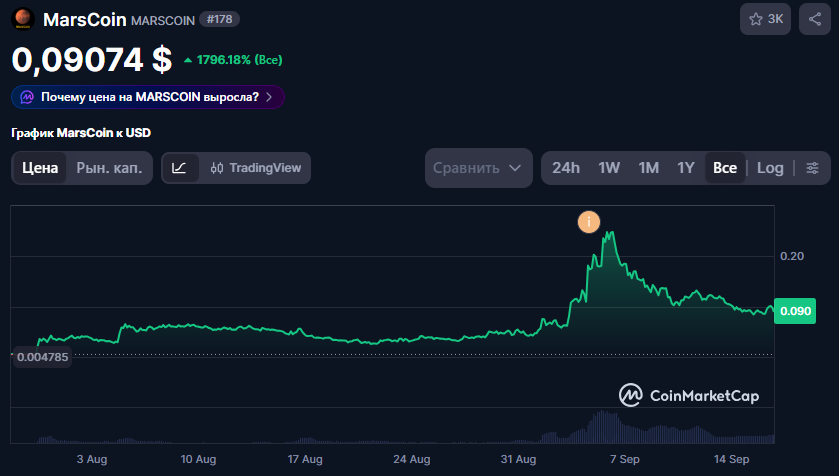Click the MarsCoin planet logo icon
The image size is (839, 476).
pos(22,19)
